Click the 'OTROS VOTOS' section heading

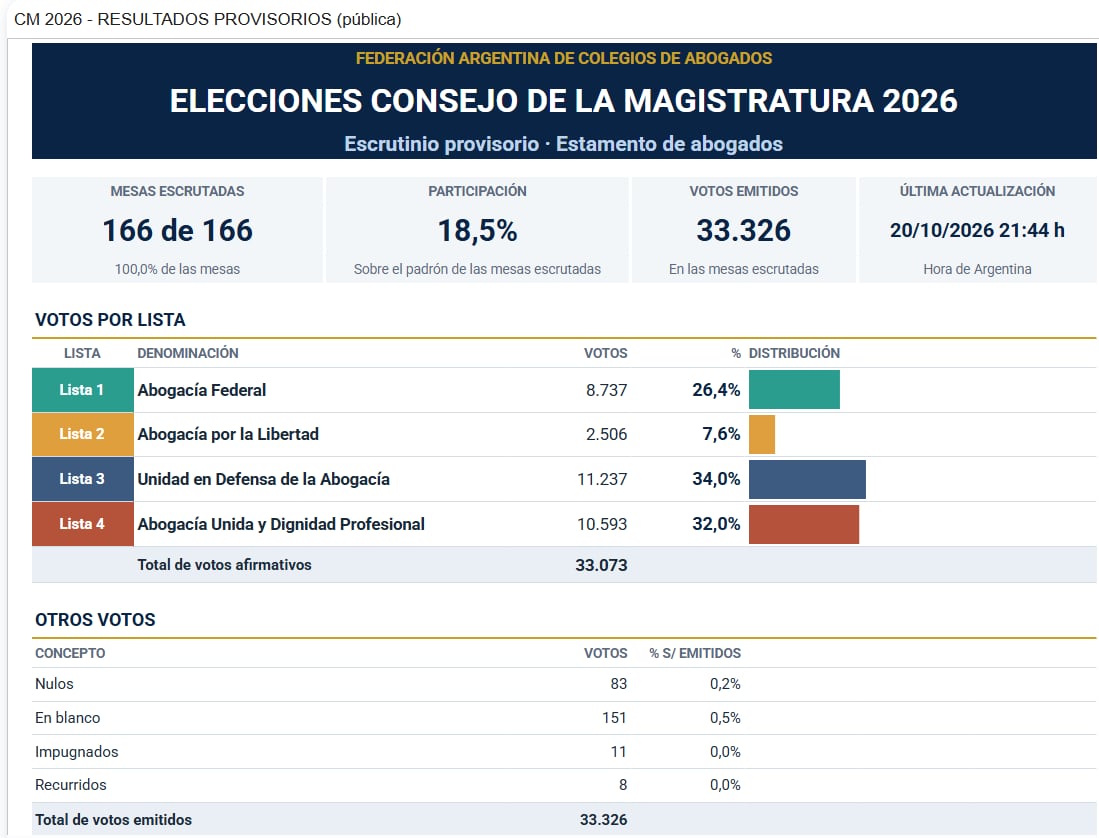(x=95, y=620)
